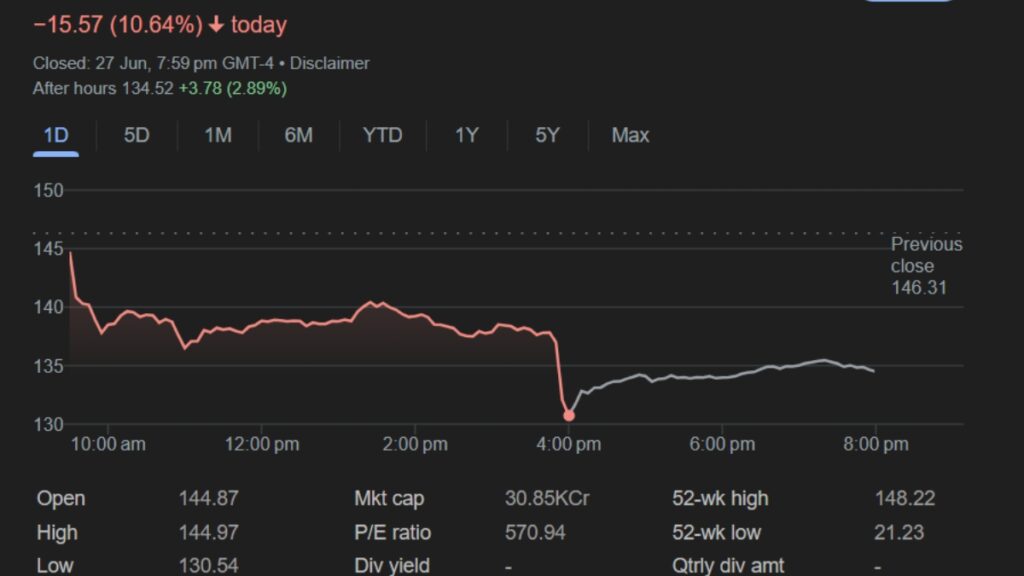This screenshot has height=576, width=1024.
Task: Click the red dot marker at 4:00 pm
Action: pos(569,415)
